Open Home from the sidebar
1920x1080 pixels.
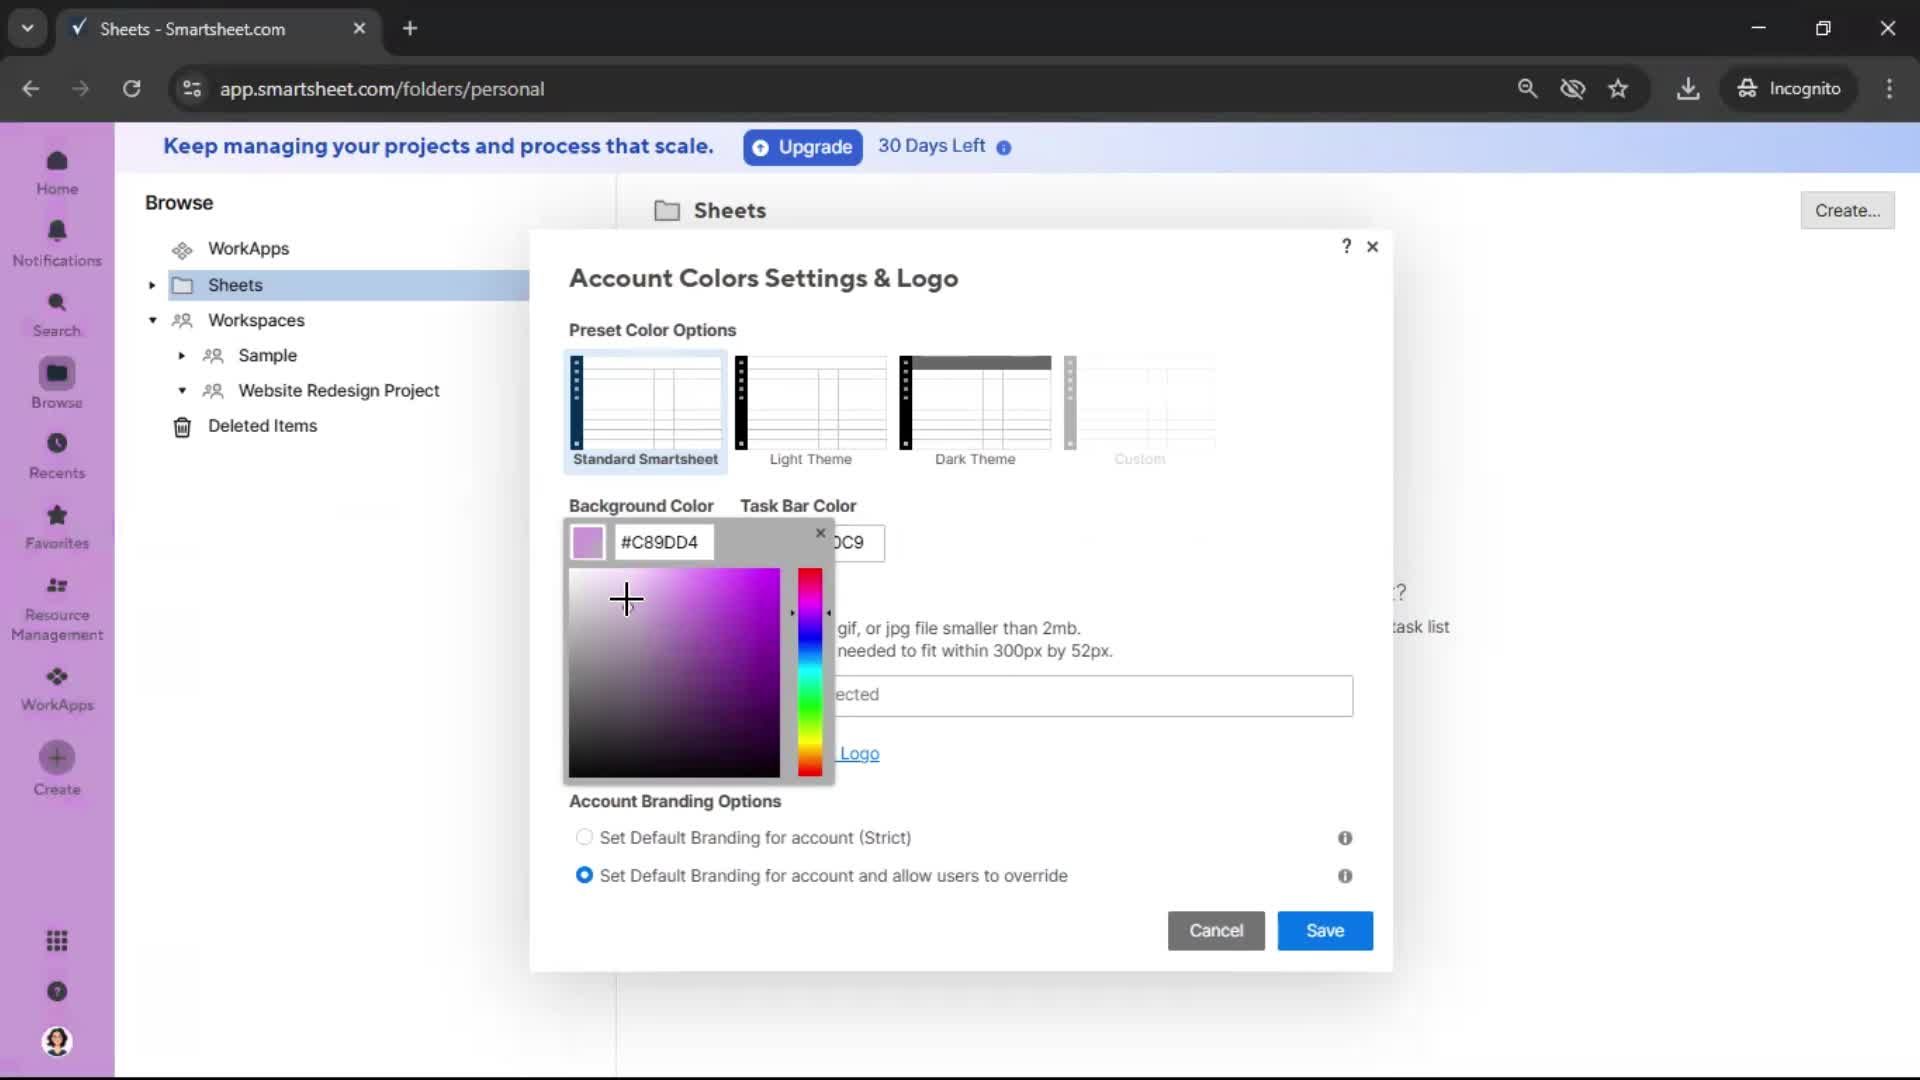(x=57, y=170)
